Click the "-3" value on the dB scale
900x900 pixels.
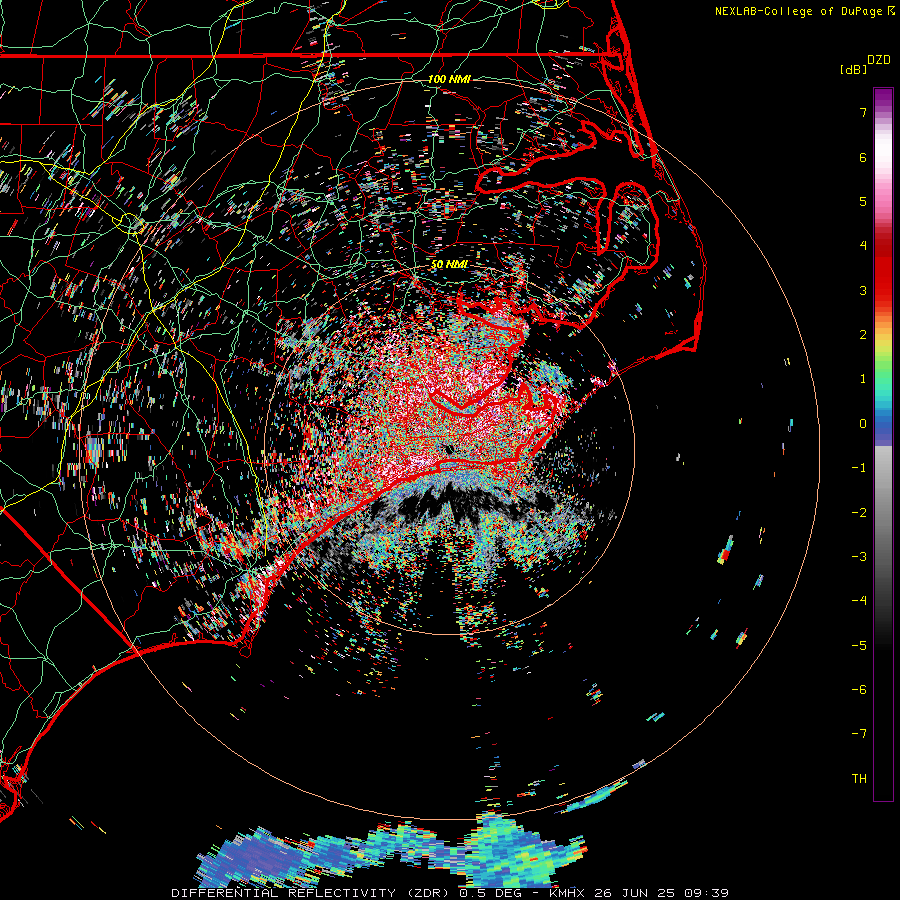click(859, 557)
